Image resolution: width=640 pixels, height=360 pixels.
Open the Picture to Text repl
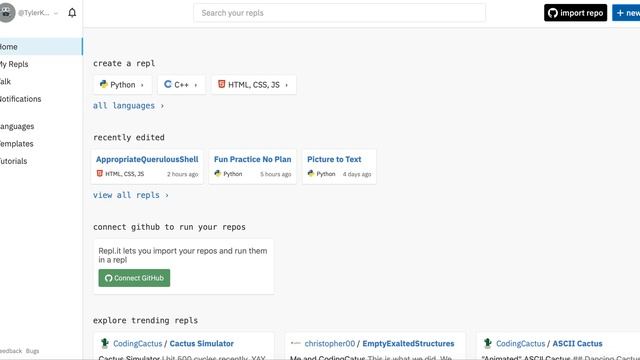(334, 159)
